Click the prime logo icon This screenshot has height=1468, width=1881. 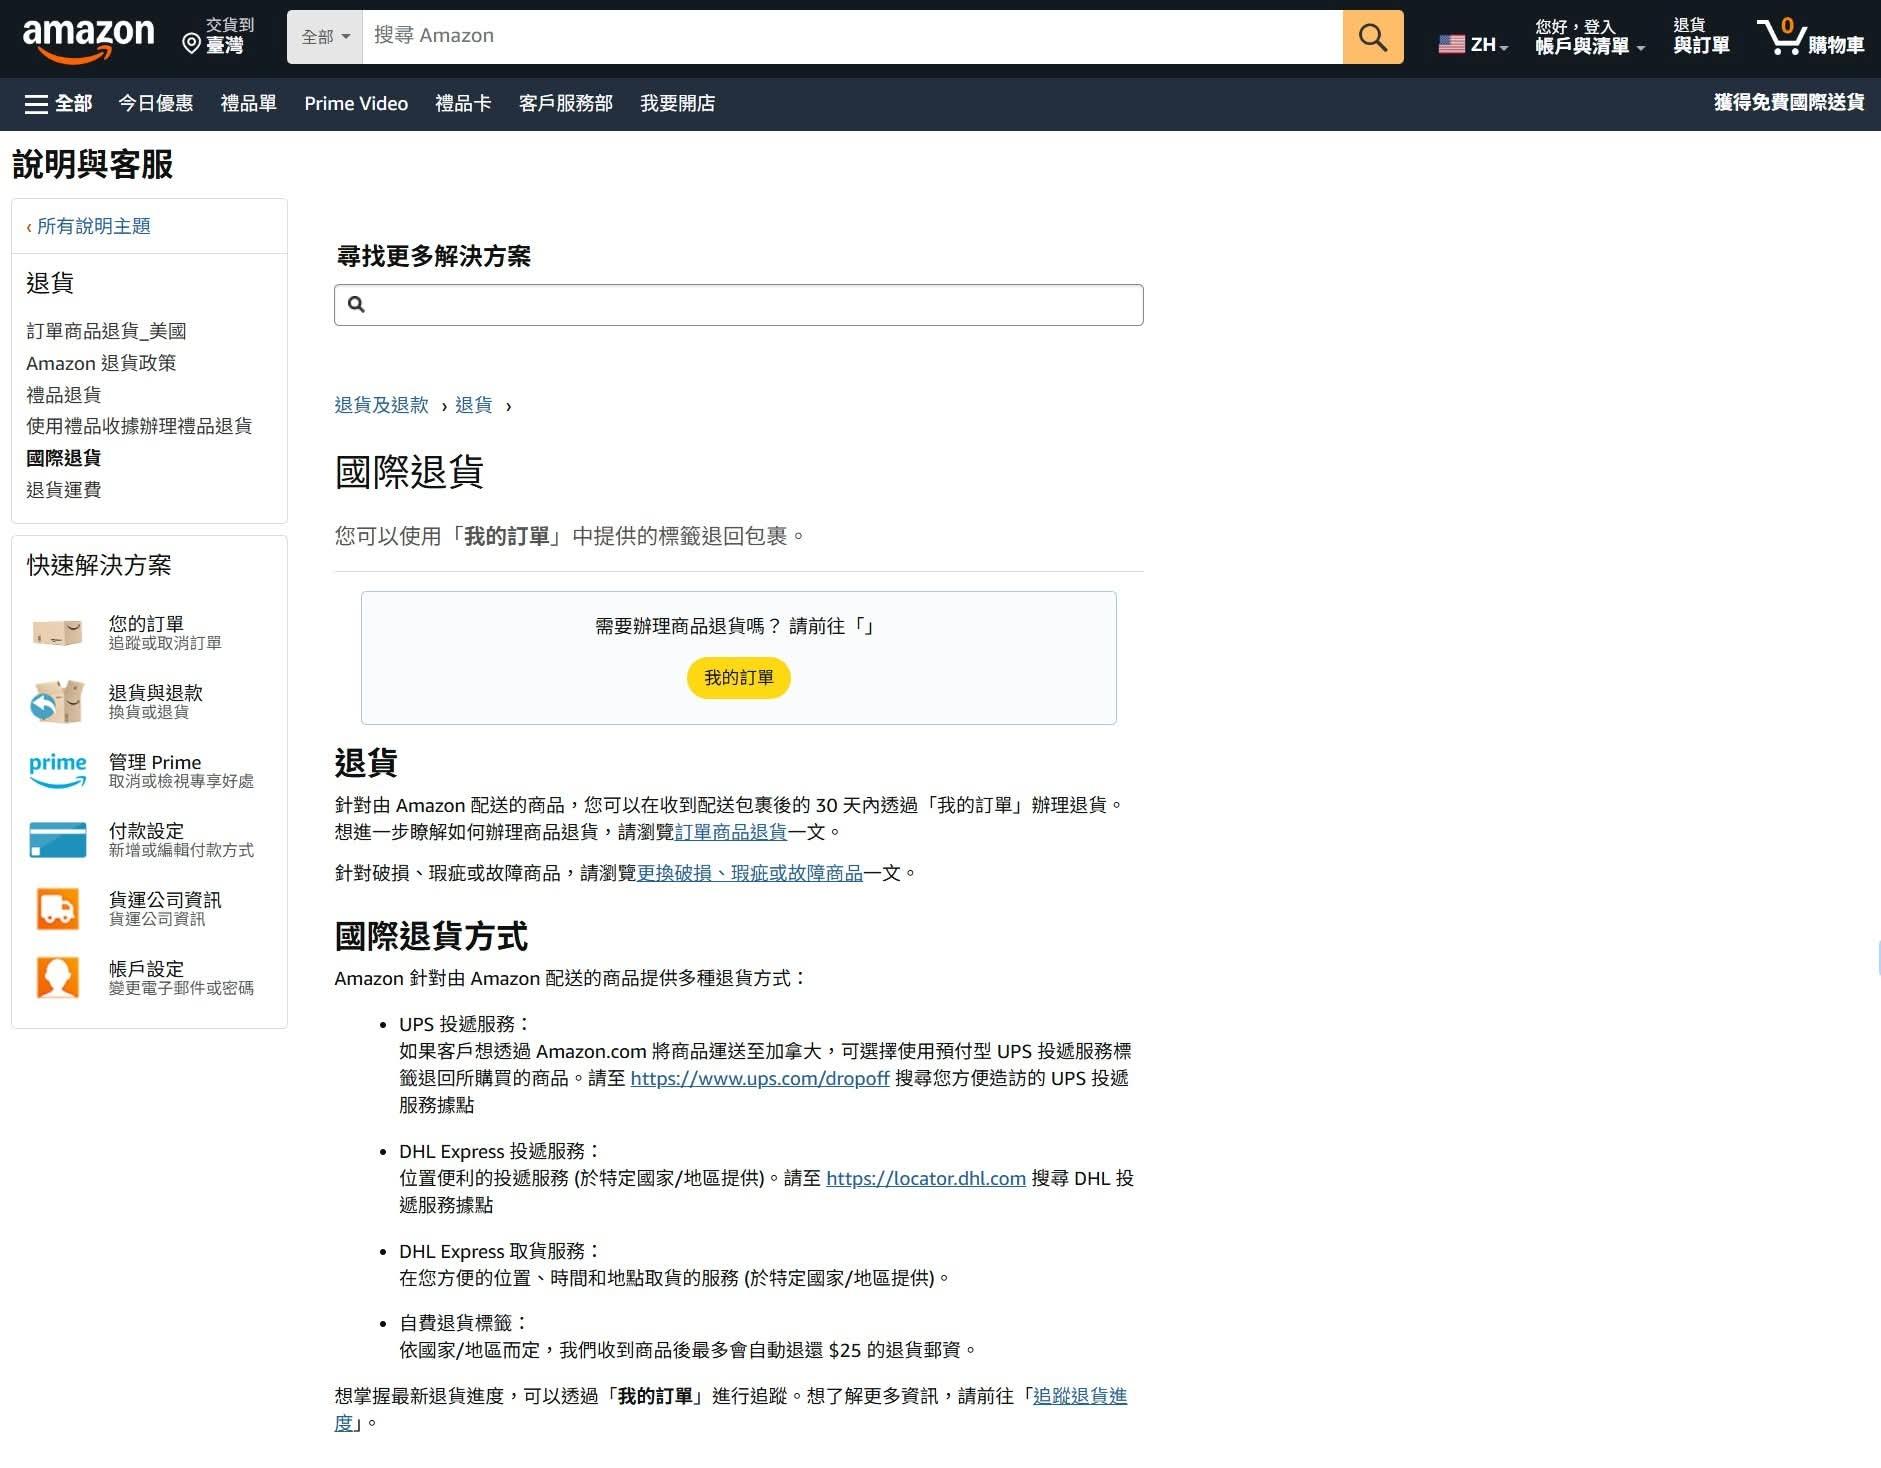(x=58, y=770)
